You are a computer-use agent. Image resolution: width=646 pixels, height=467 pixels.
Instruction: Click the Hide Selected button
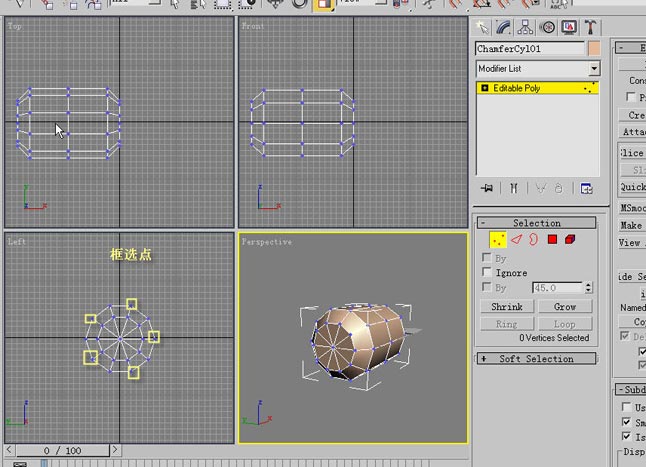[x=633, y=277]
